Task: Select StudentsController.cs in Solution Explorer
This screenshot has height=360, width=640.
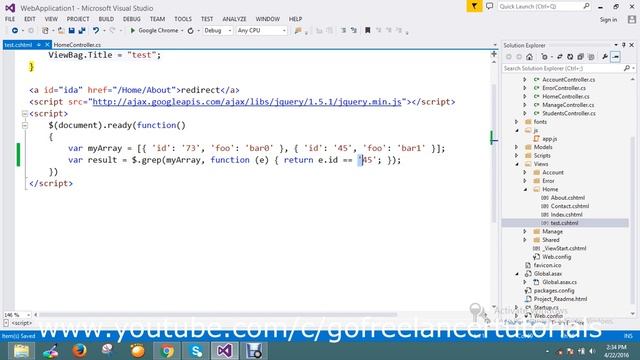Action: coord(569,113)
